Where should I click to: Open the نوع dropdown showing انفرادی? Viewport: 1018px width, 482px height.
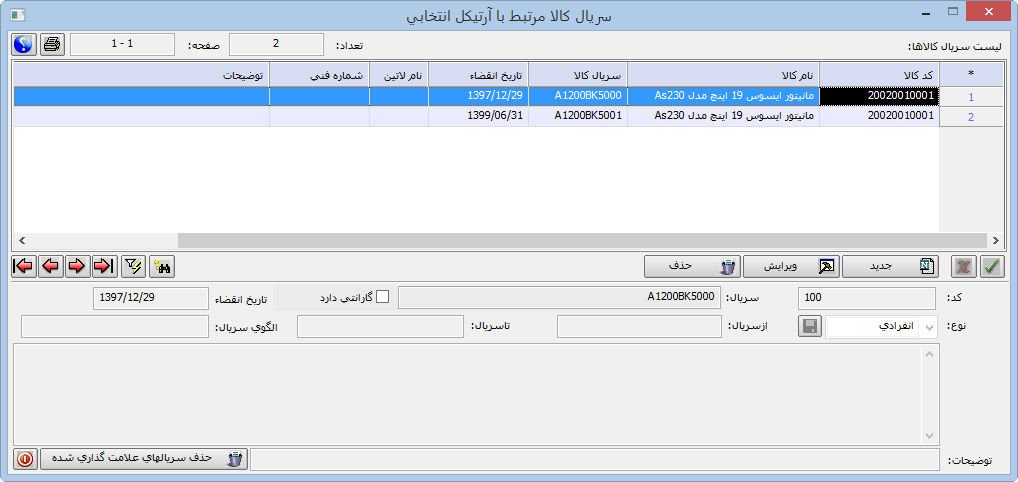point(881,327)
